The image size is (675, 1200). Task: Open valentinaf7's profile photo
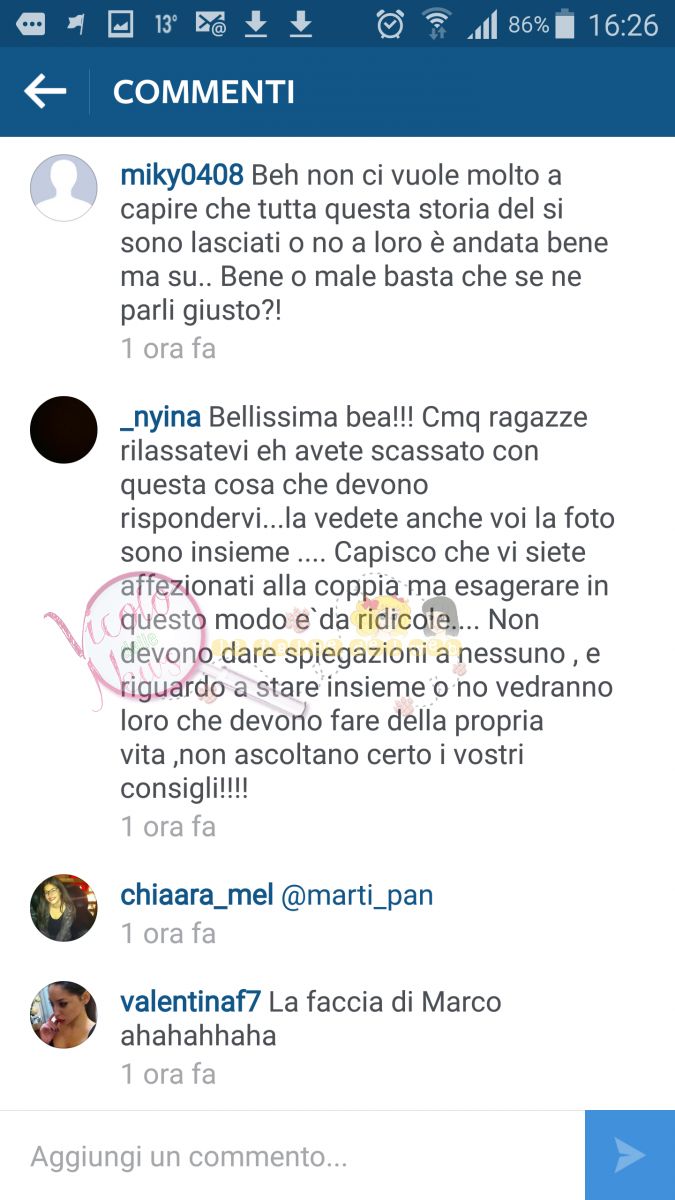pos(64,1014)
